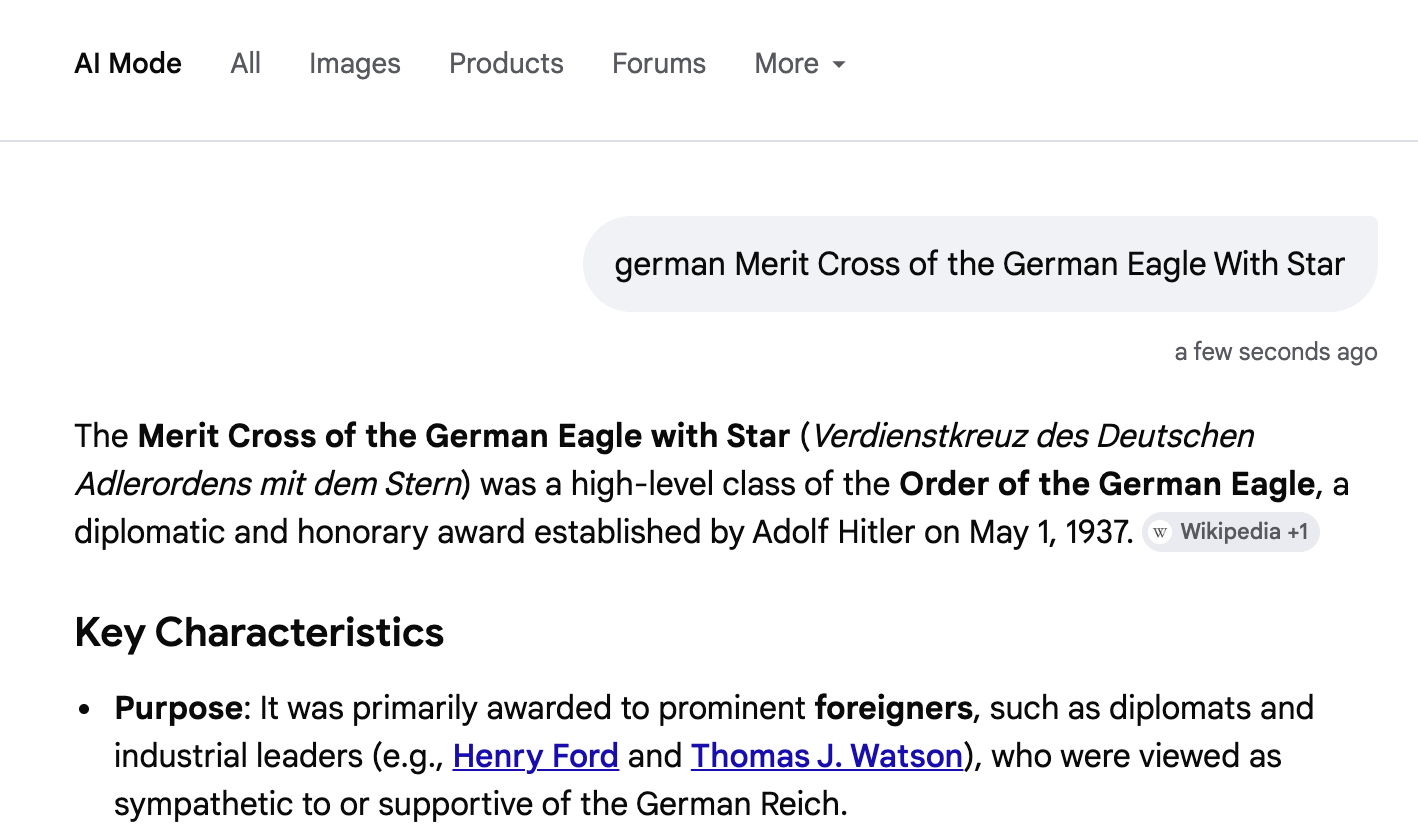The image size is (1418, 838).
Task: Switch to the Forums tab
Action: 659,64
